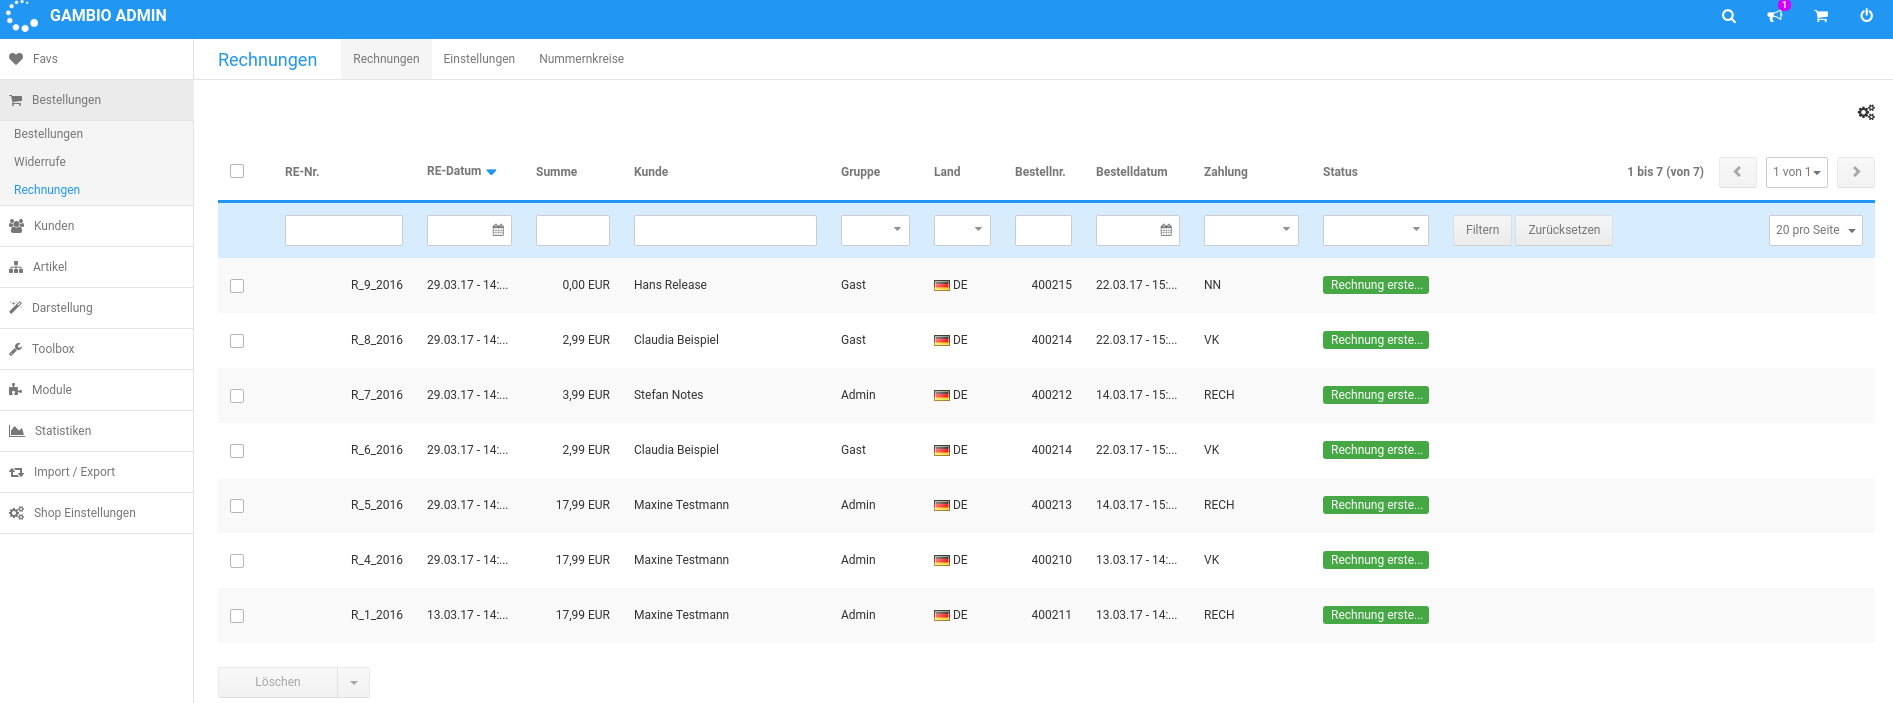This screenshot has height=703, width=1893.
Task: Open calendar picker in RE-Datum filter
Action: 498,230
